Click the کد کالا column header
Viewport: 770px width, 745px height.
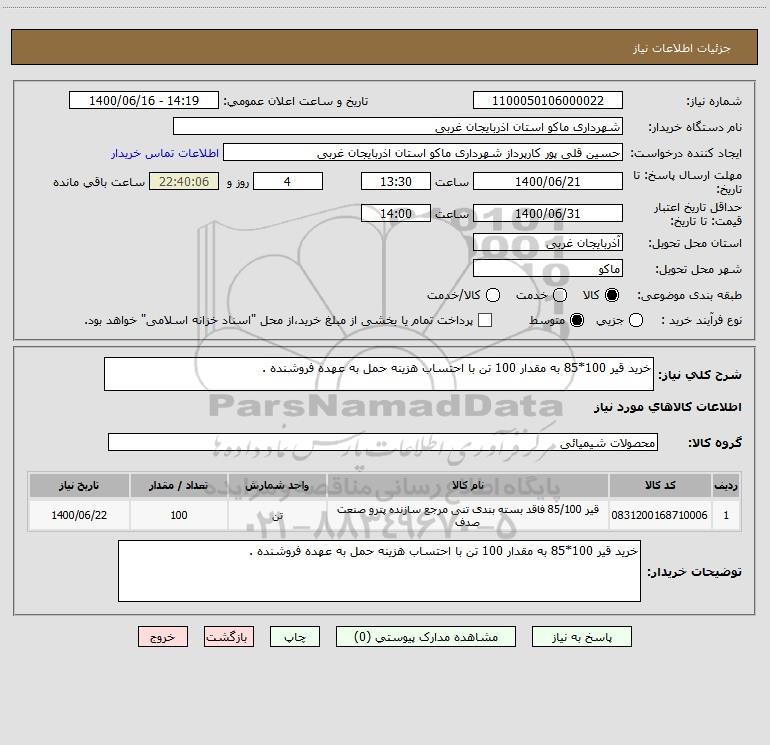pos(660,485)
